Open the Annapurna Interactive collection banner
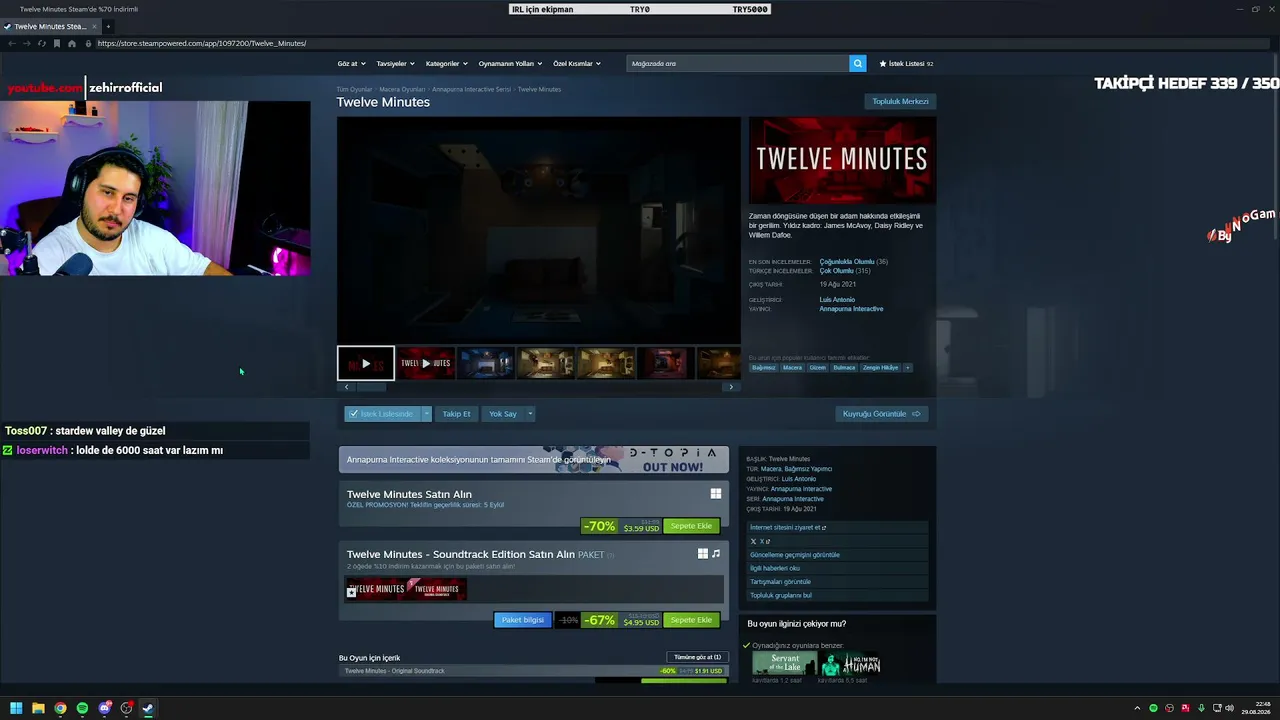The height and width of the screenshot is (720, 1280). tap(533, 460)
